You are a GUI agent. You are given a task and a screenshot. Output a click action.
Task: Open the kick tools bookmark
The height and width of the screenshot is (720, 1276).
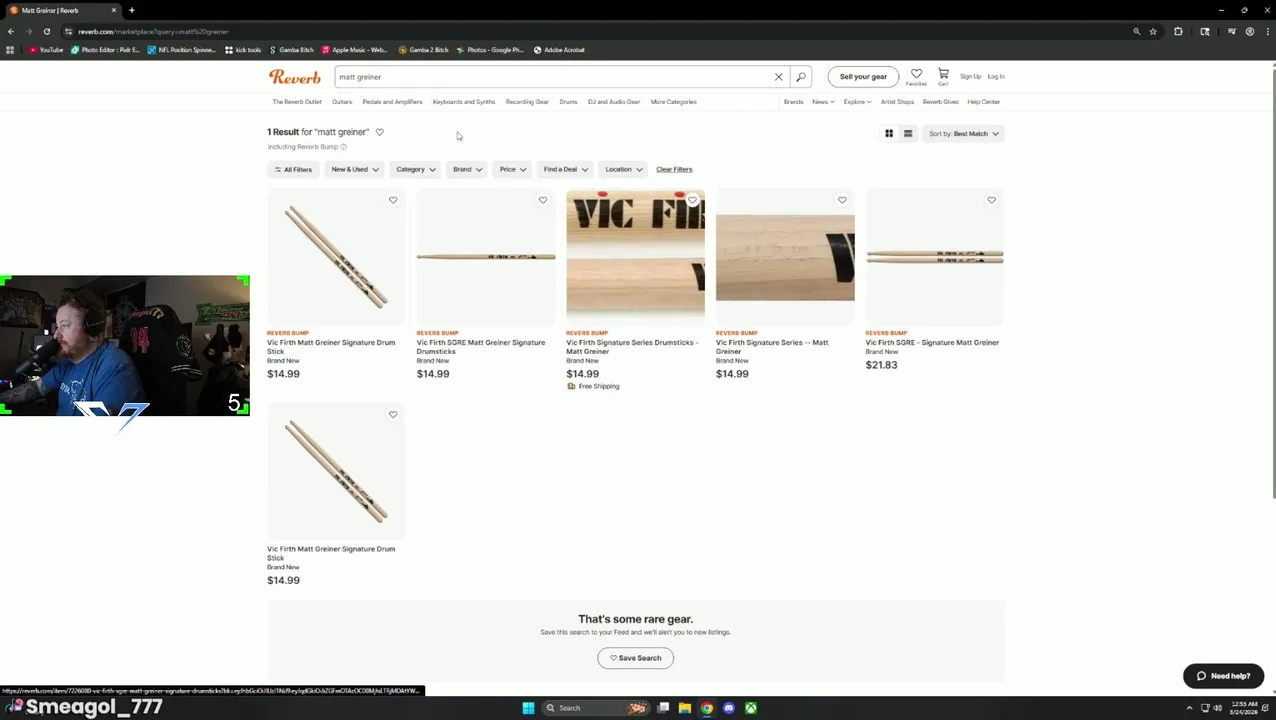(243, 50)
